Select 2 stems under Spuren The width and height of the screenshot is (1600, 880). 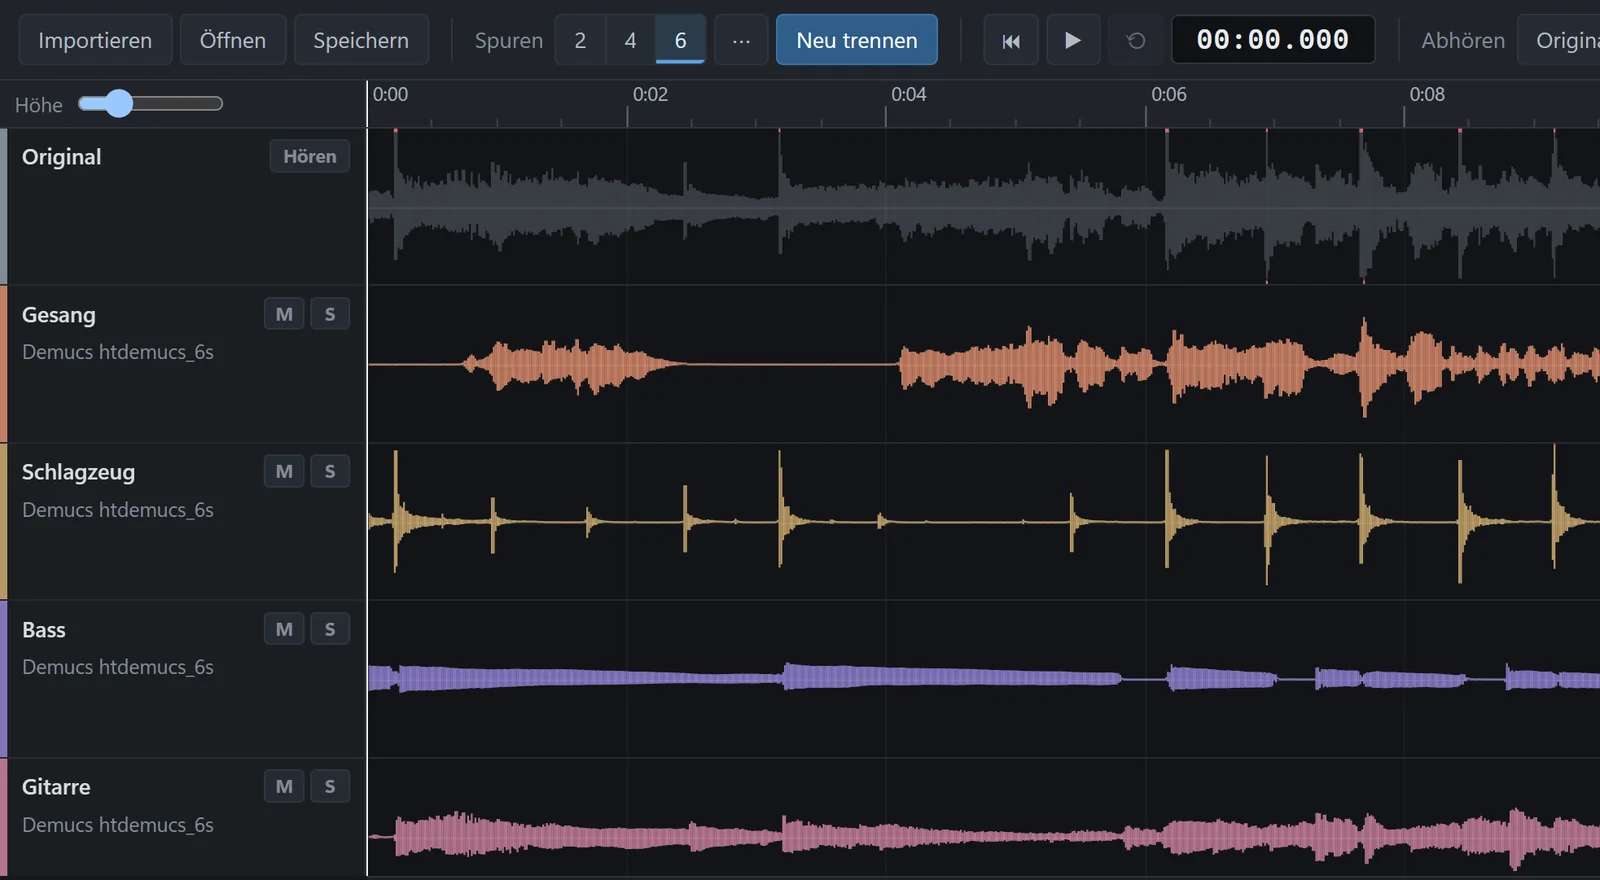click(580, 40)
